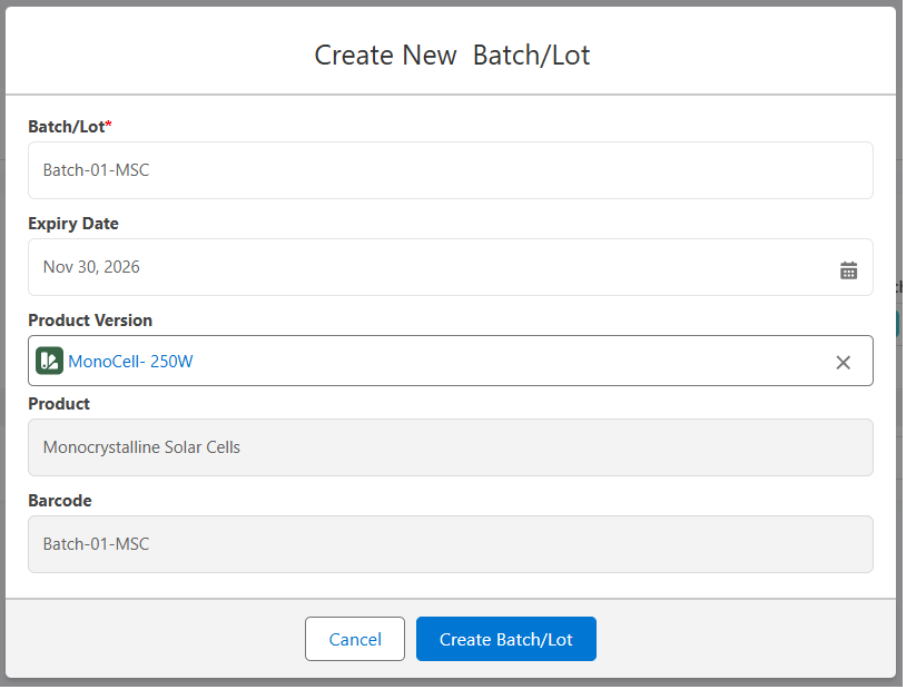Click the teal badge behind the dialog edge
The image size is (903, 687).
coord(899,323)
